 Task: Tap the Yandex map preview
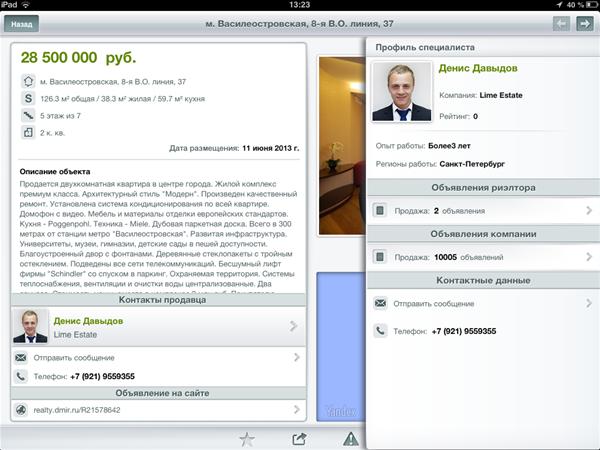(341, 347)
